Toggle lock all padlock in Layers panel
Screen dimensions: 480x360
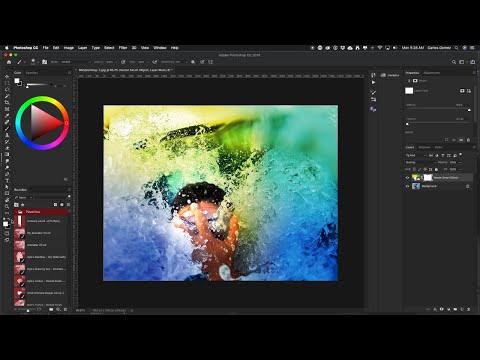coord(436,169)
